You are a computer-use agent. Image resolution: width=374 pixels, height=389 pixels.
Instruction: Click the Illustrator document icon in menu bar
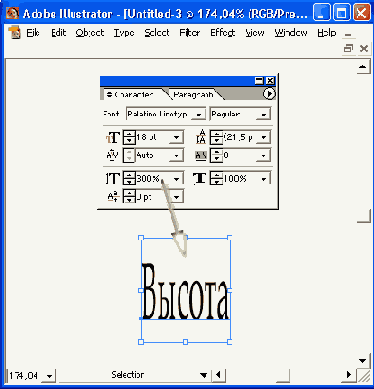(x=15, y=33)
